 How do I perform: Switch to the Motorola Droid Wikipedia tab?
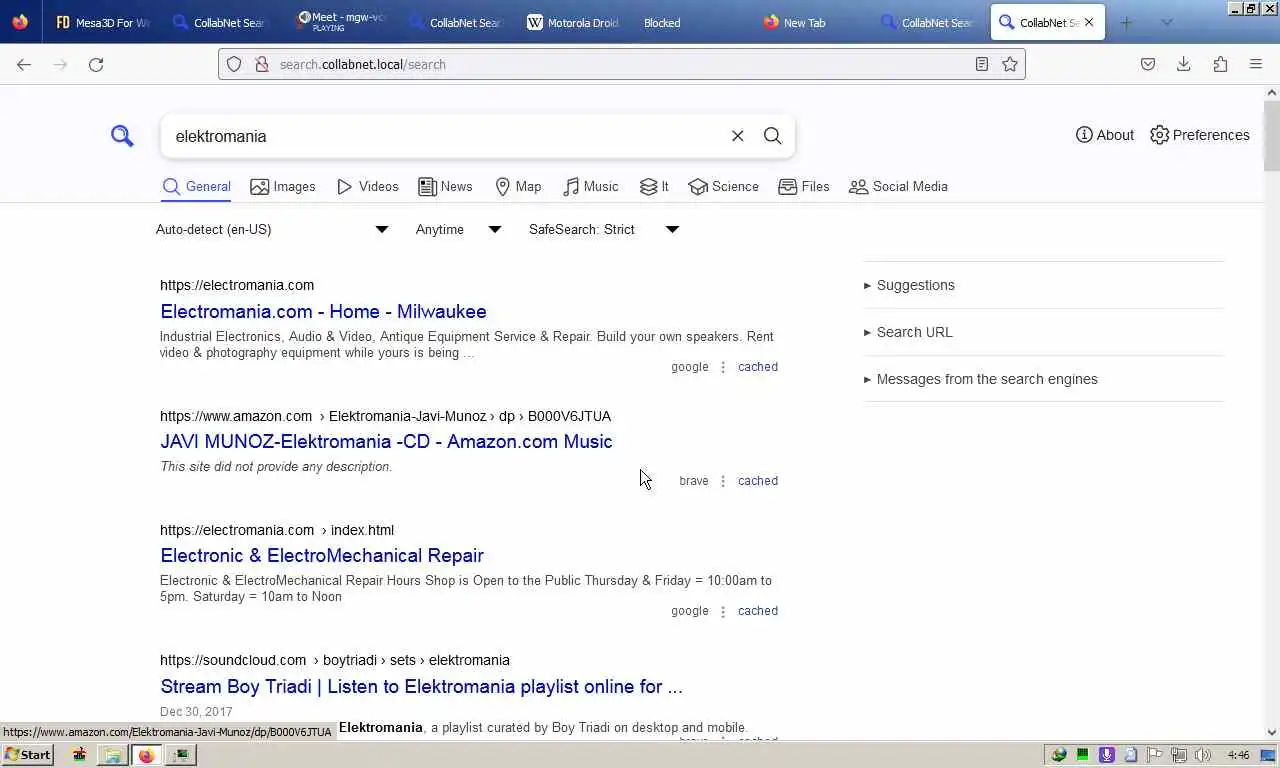pos(573,22)
